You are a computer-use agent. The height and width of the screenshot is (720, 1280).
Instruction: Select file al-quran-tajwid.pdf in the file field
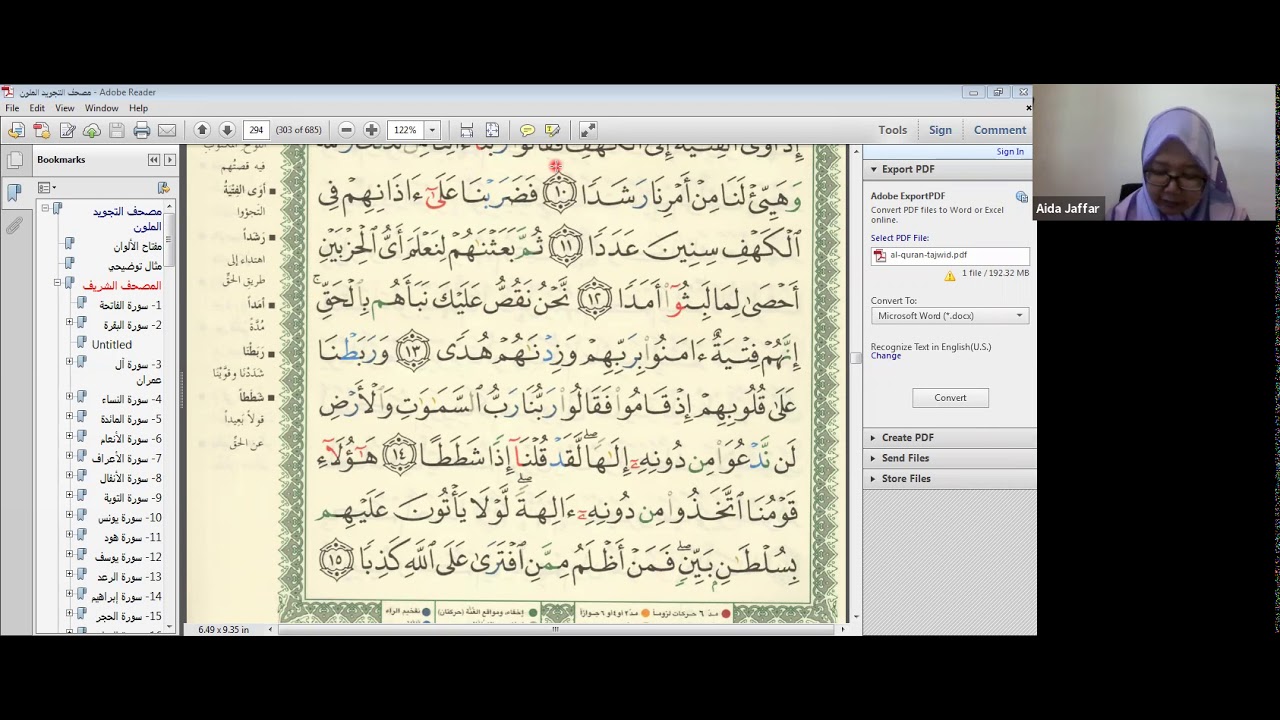pos(949,255)
